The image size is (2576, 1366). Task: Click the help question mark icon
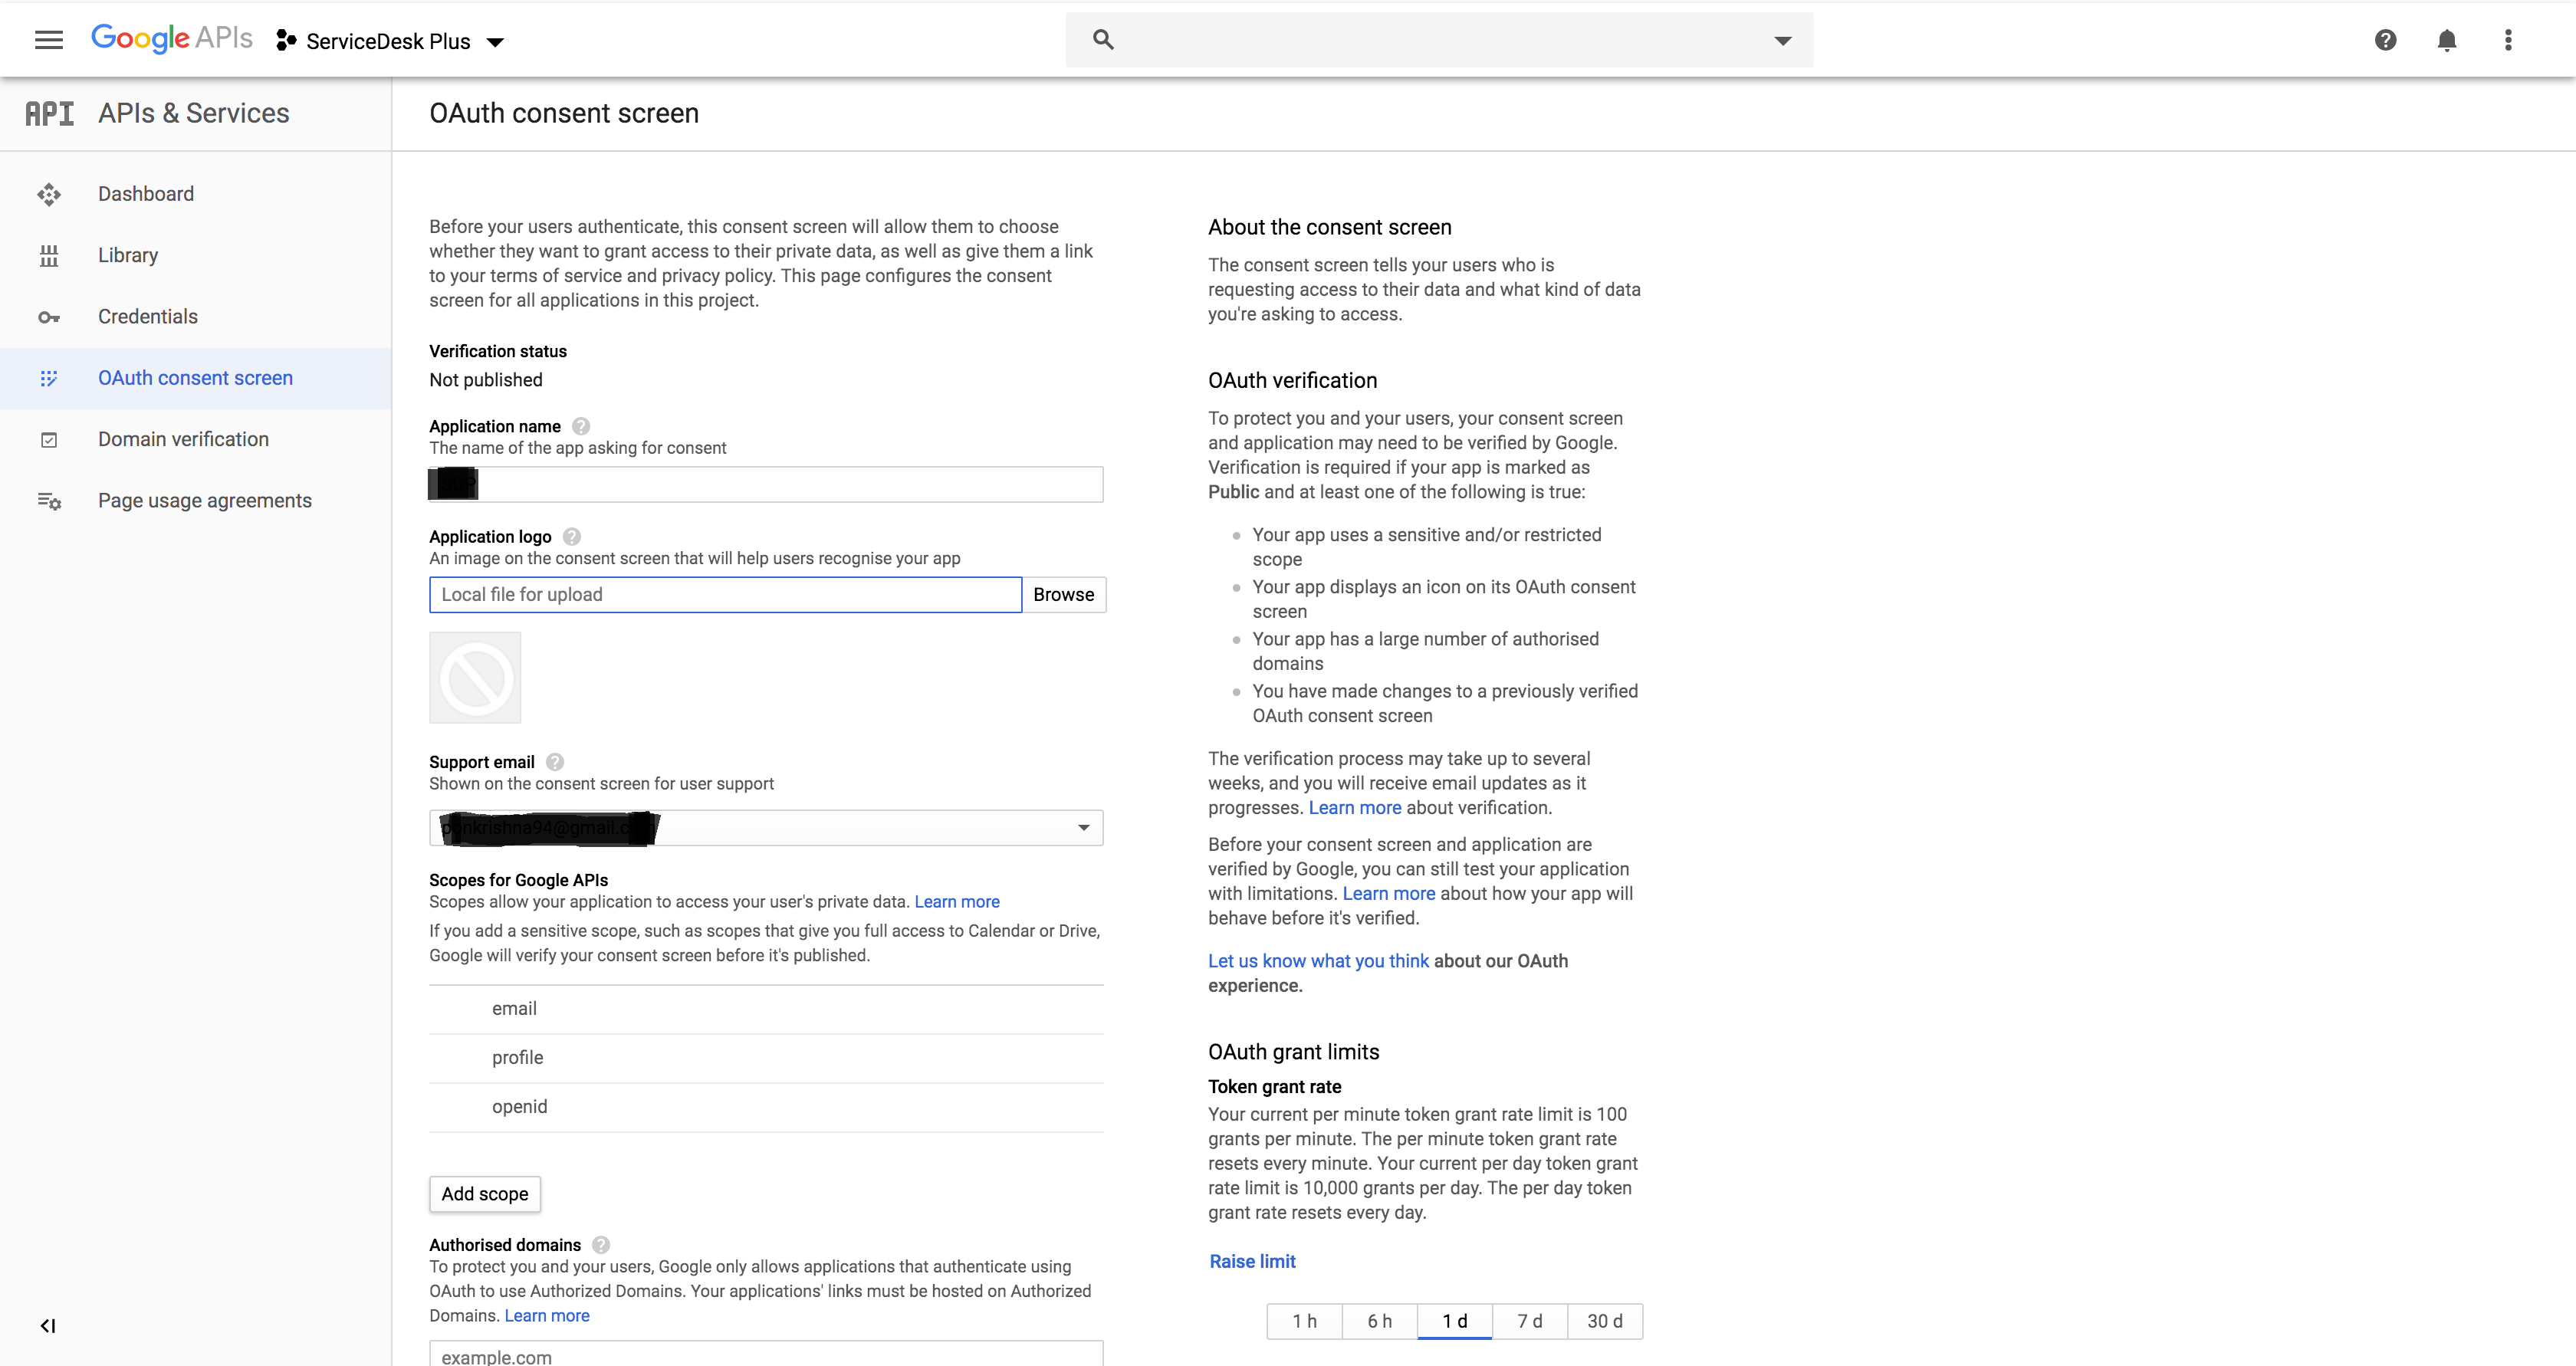point(2385,40)
